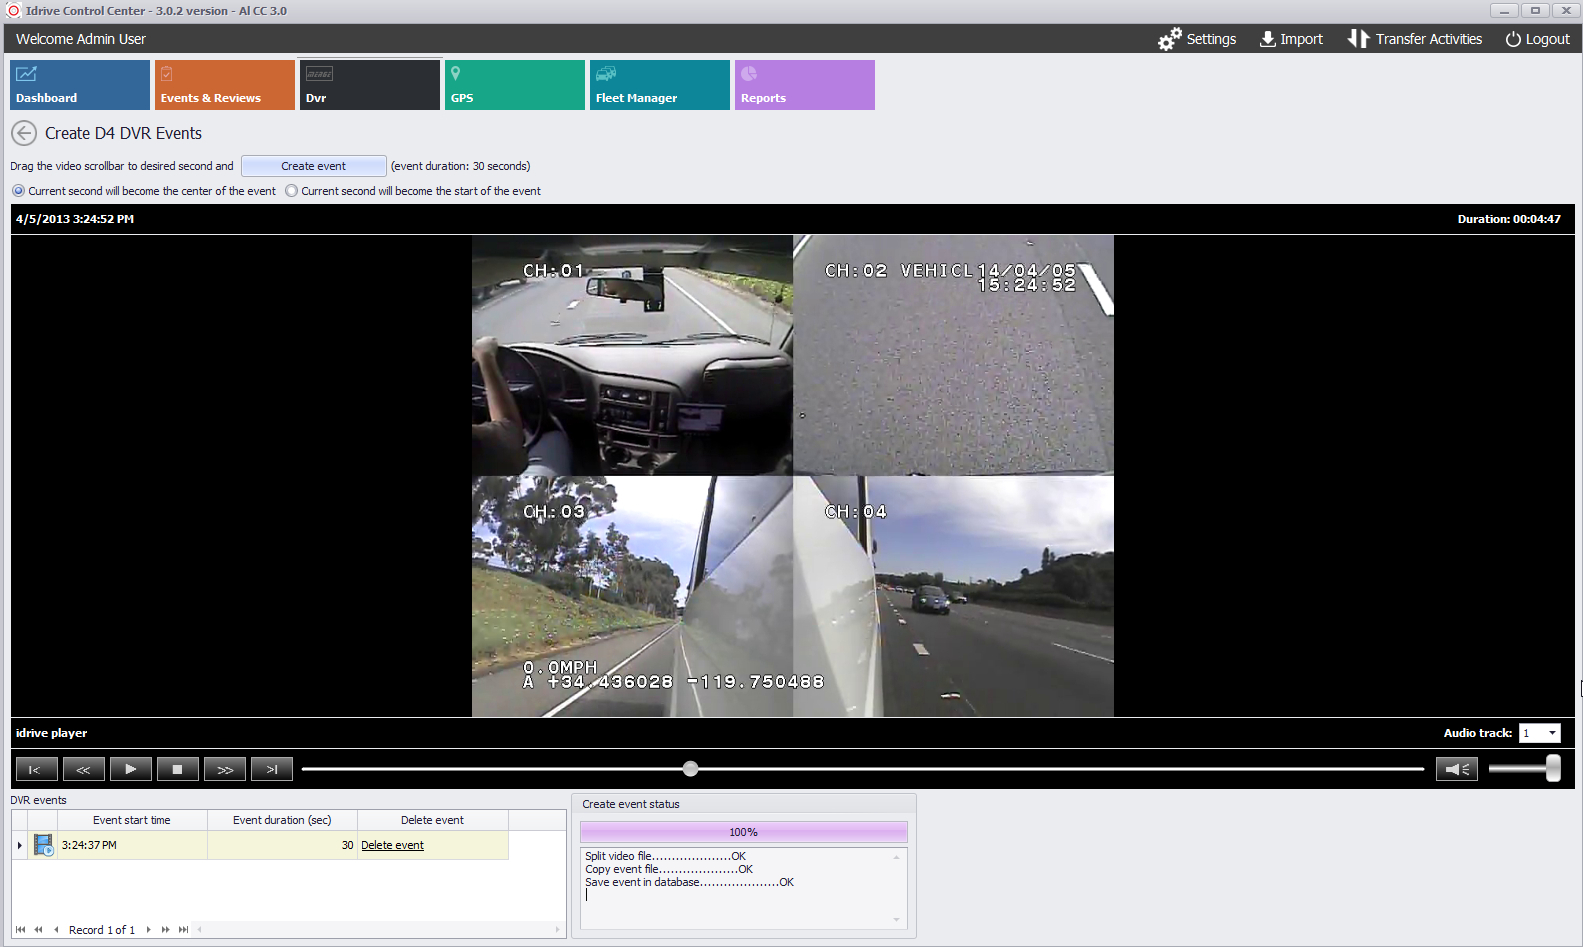The image size is (1583, 947).
Task: Click the fast forward playback button
Action: coord(225,769)
